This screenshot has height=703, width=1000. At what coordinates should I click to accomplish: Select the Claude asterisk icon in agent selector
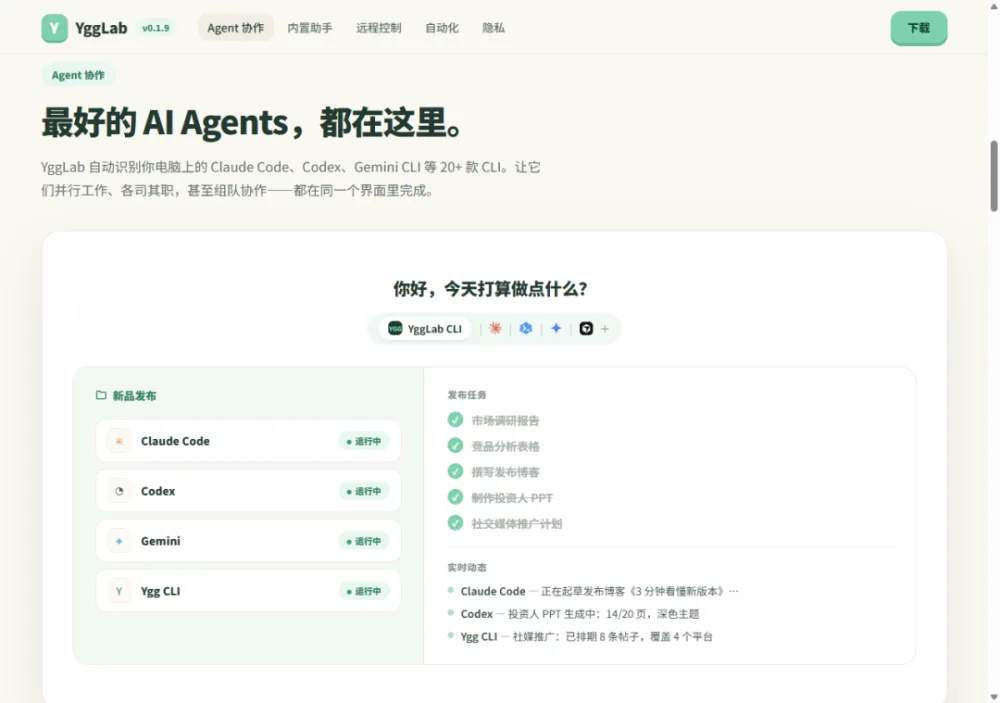(495, 329)
